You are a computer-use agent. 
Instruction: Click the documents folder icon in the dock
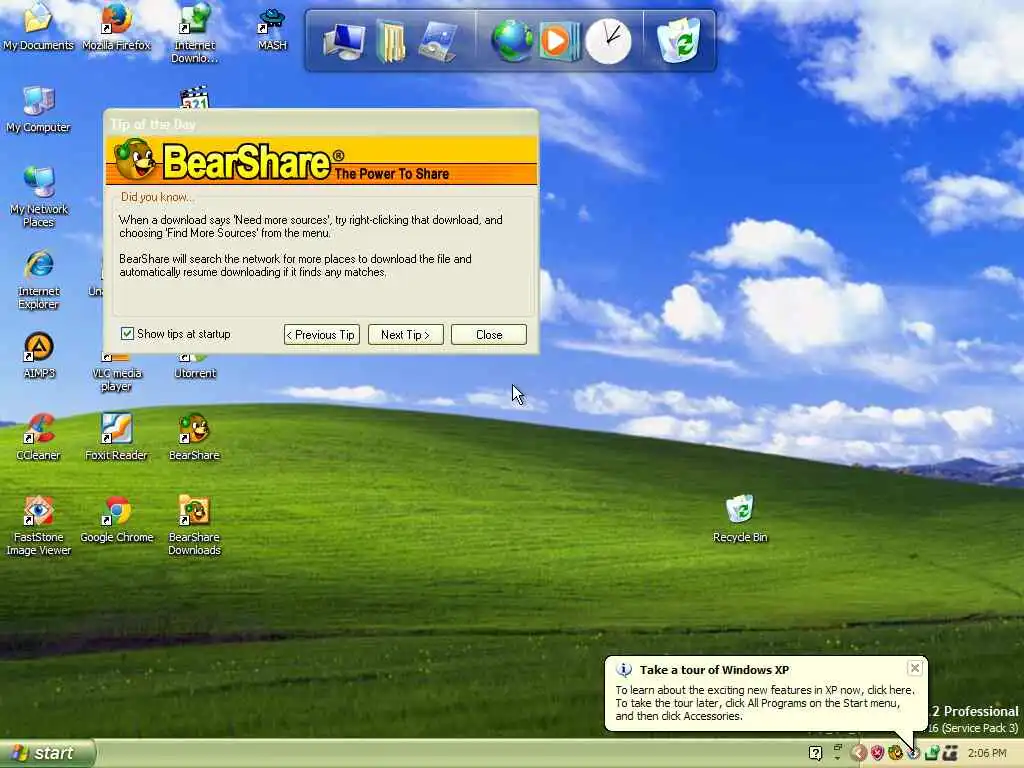(391, 41)
